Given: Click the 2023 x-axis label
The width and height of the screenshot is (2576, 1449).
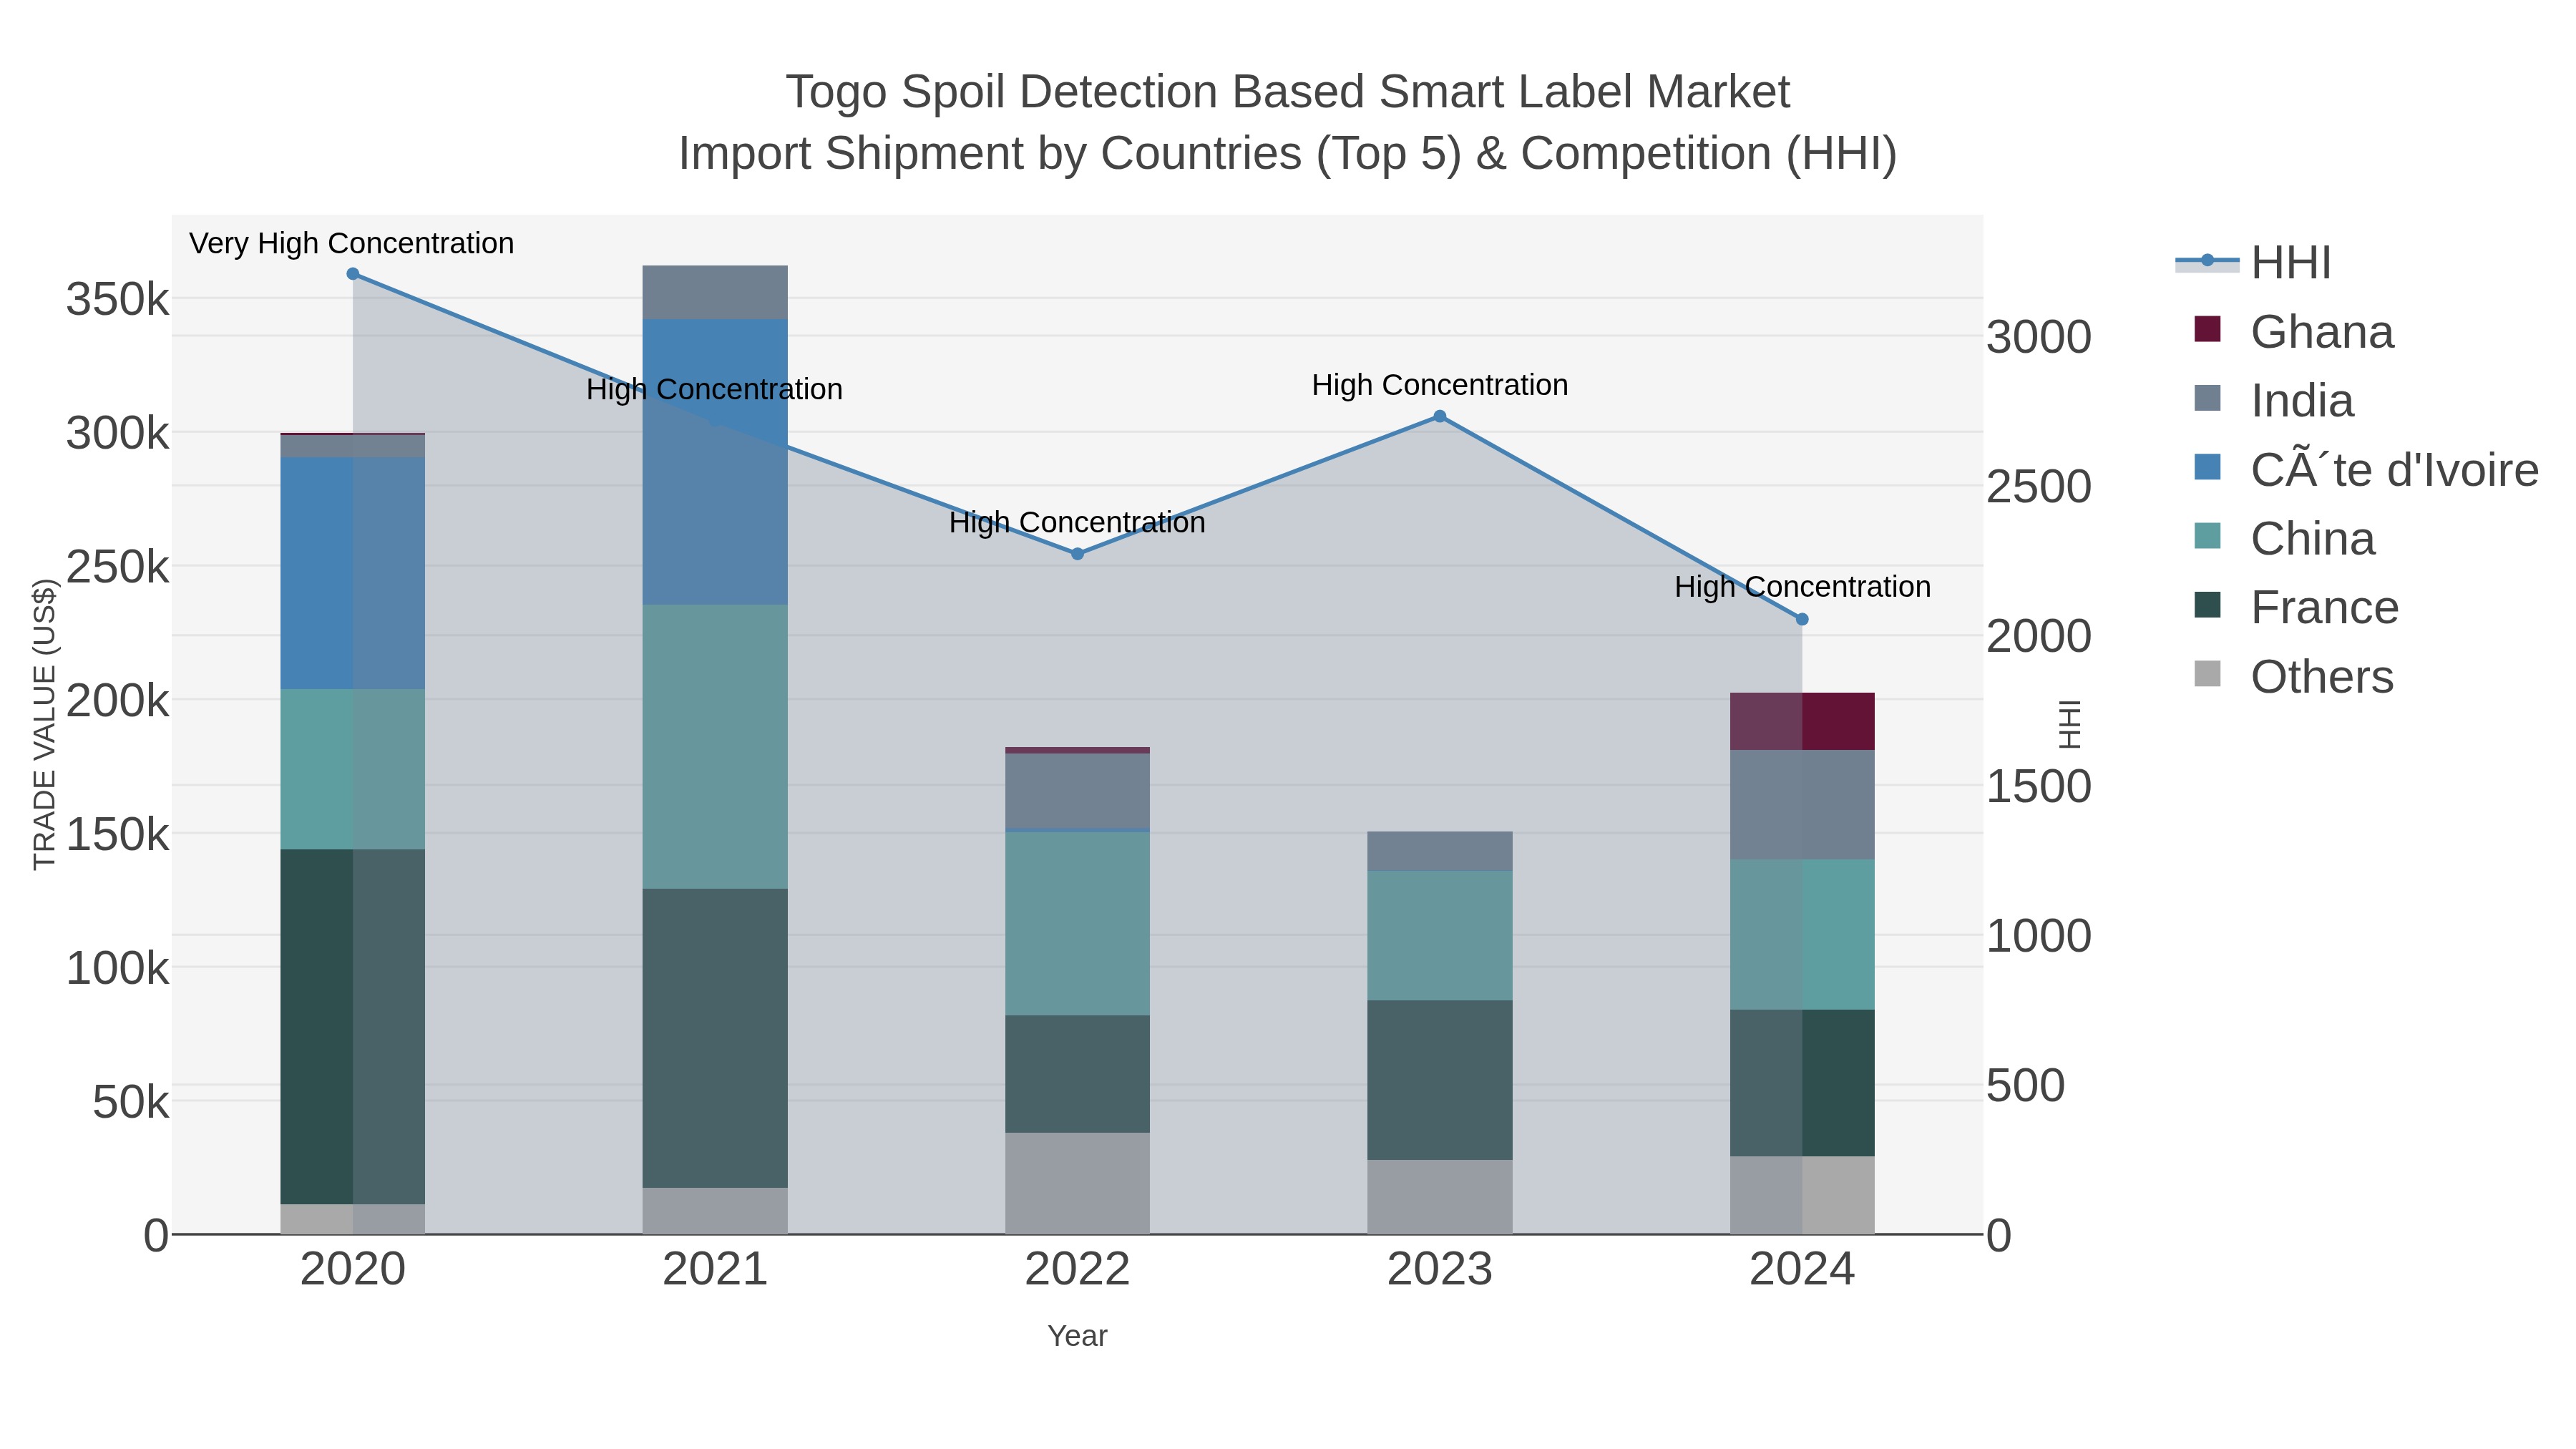Looking at the screenshot, I should pos(1440,1270).
